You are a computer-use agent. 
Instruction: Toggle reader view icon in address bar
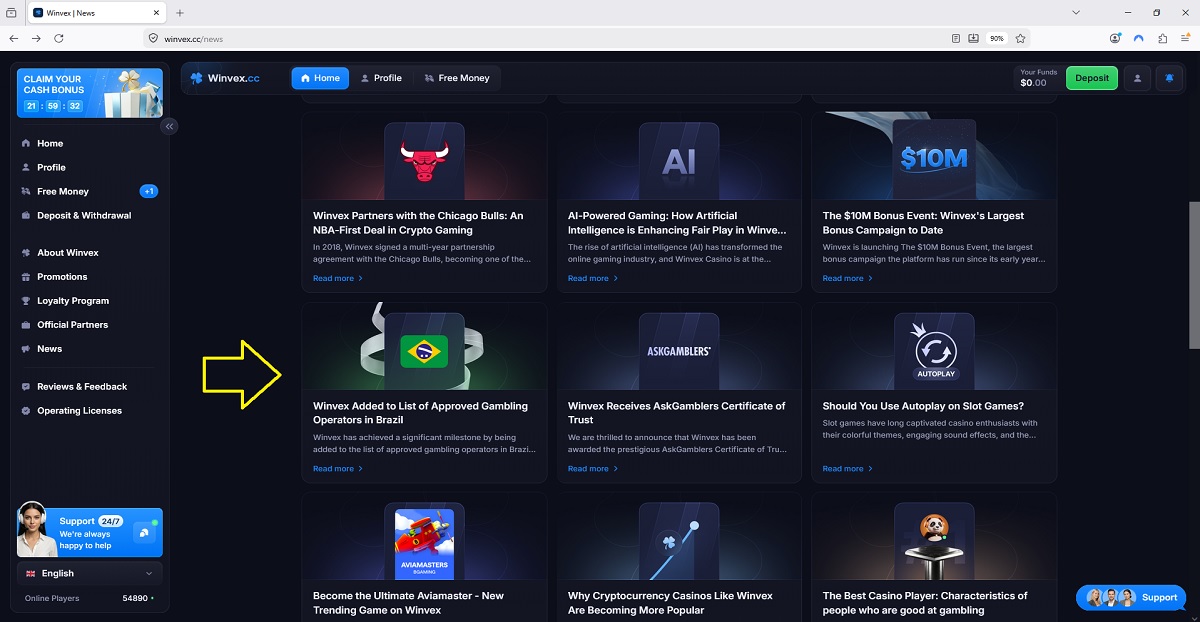click(956, 38)
